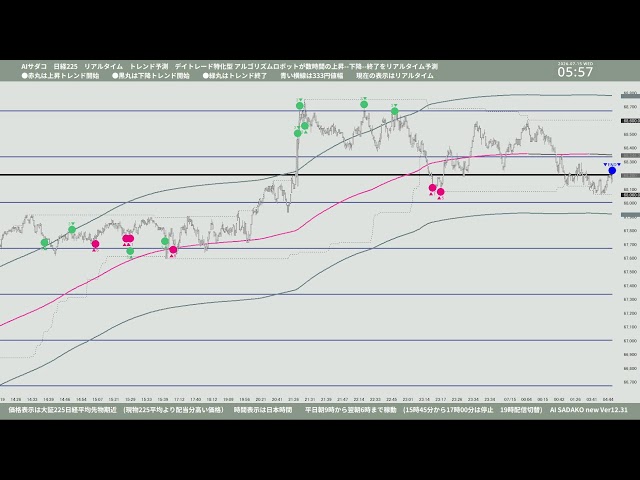Select the 平日朝9時から翌朝6時まで稼動 footer text
The width and height of the screenshot is (640, 480).
(x=351, y=409)
